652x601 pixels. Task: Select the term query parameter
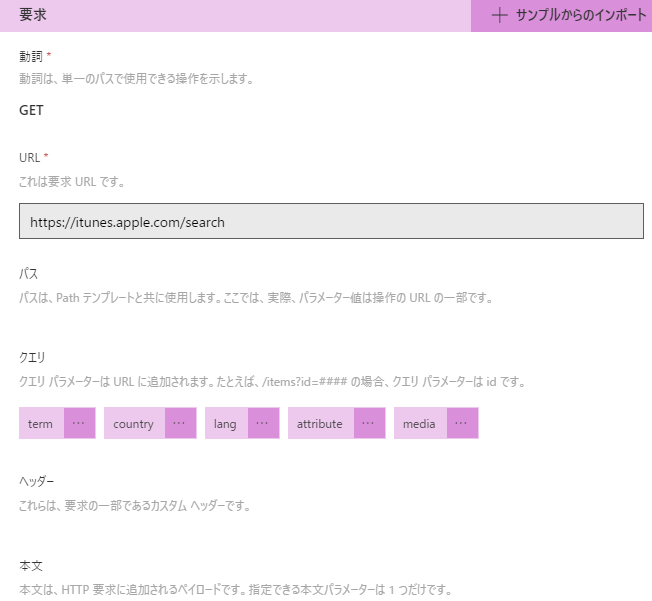(42, 423)
